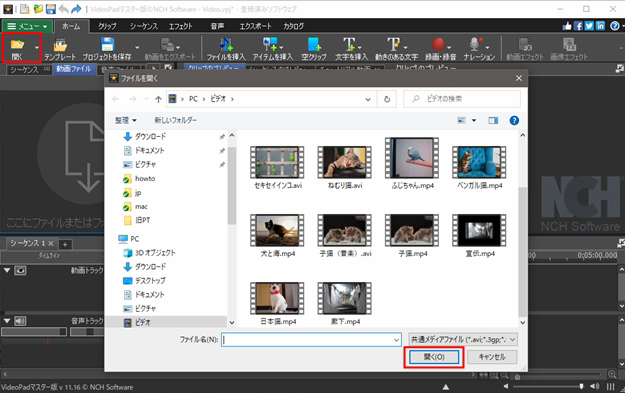Click the dialog's blue help question icon
Image resolution: width=625 pixels, height=393 pixels.
pos(514,120)
